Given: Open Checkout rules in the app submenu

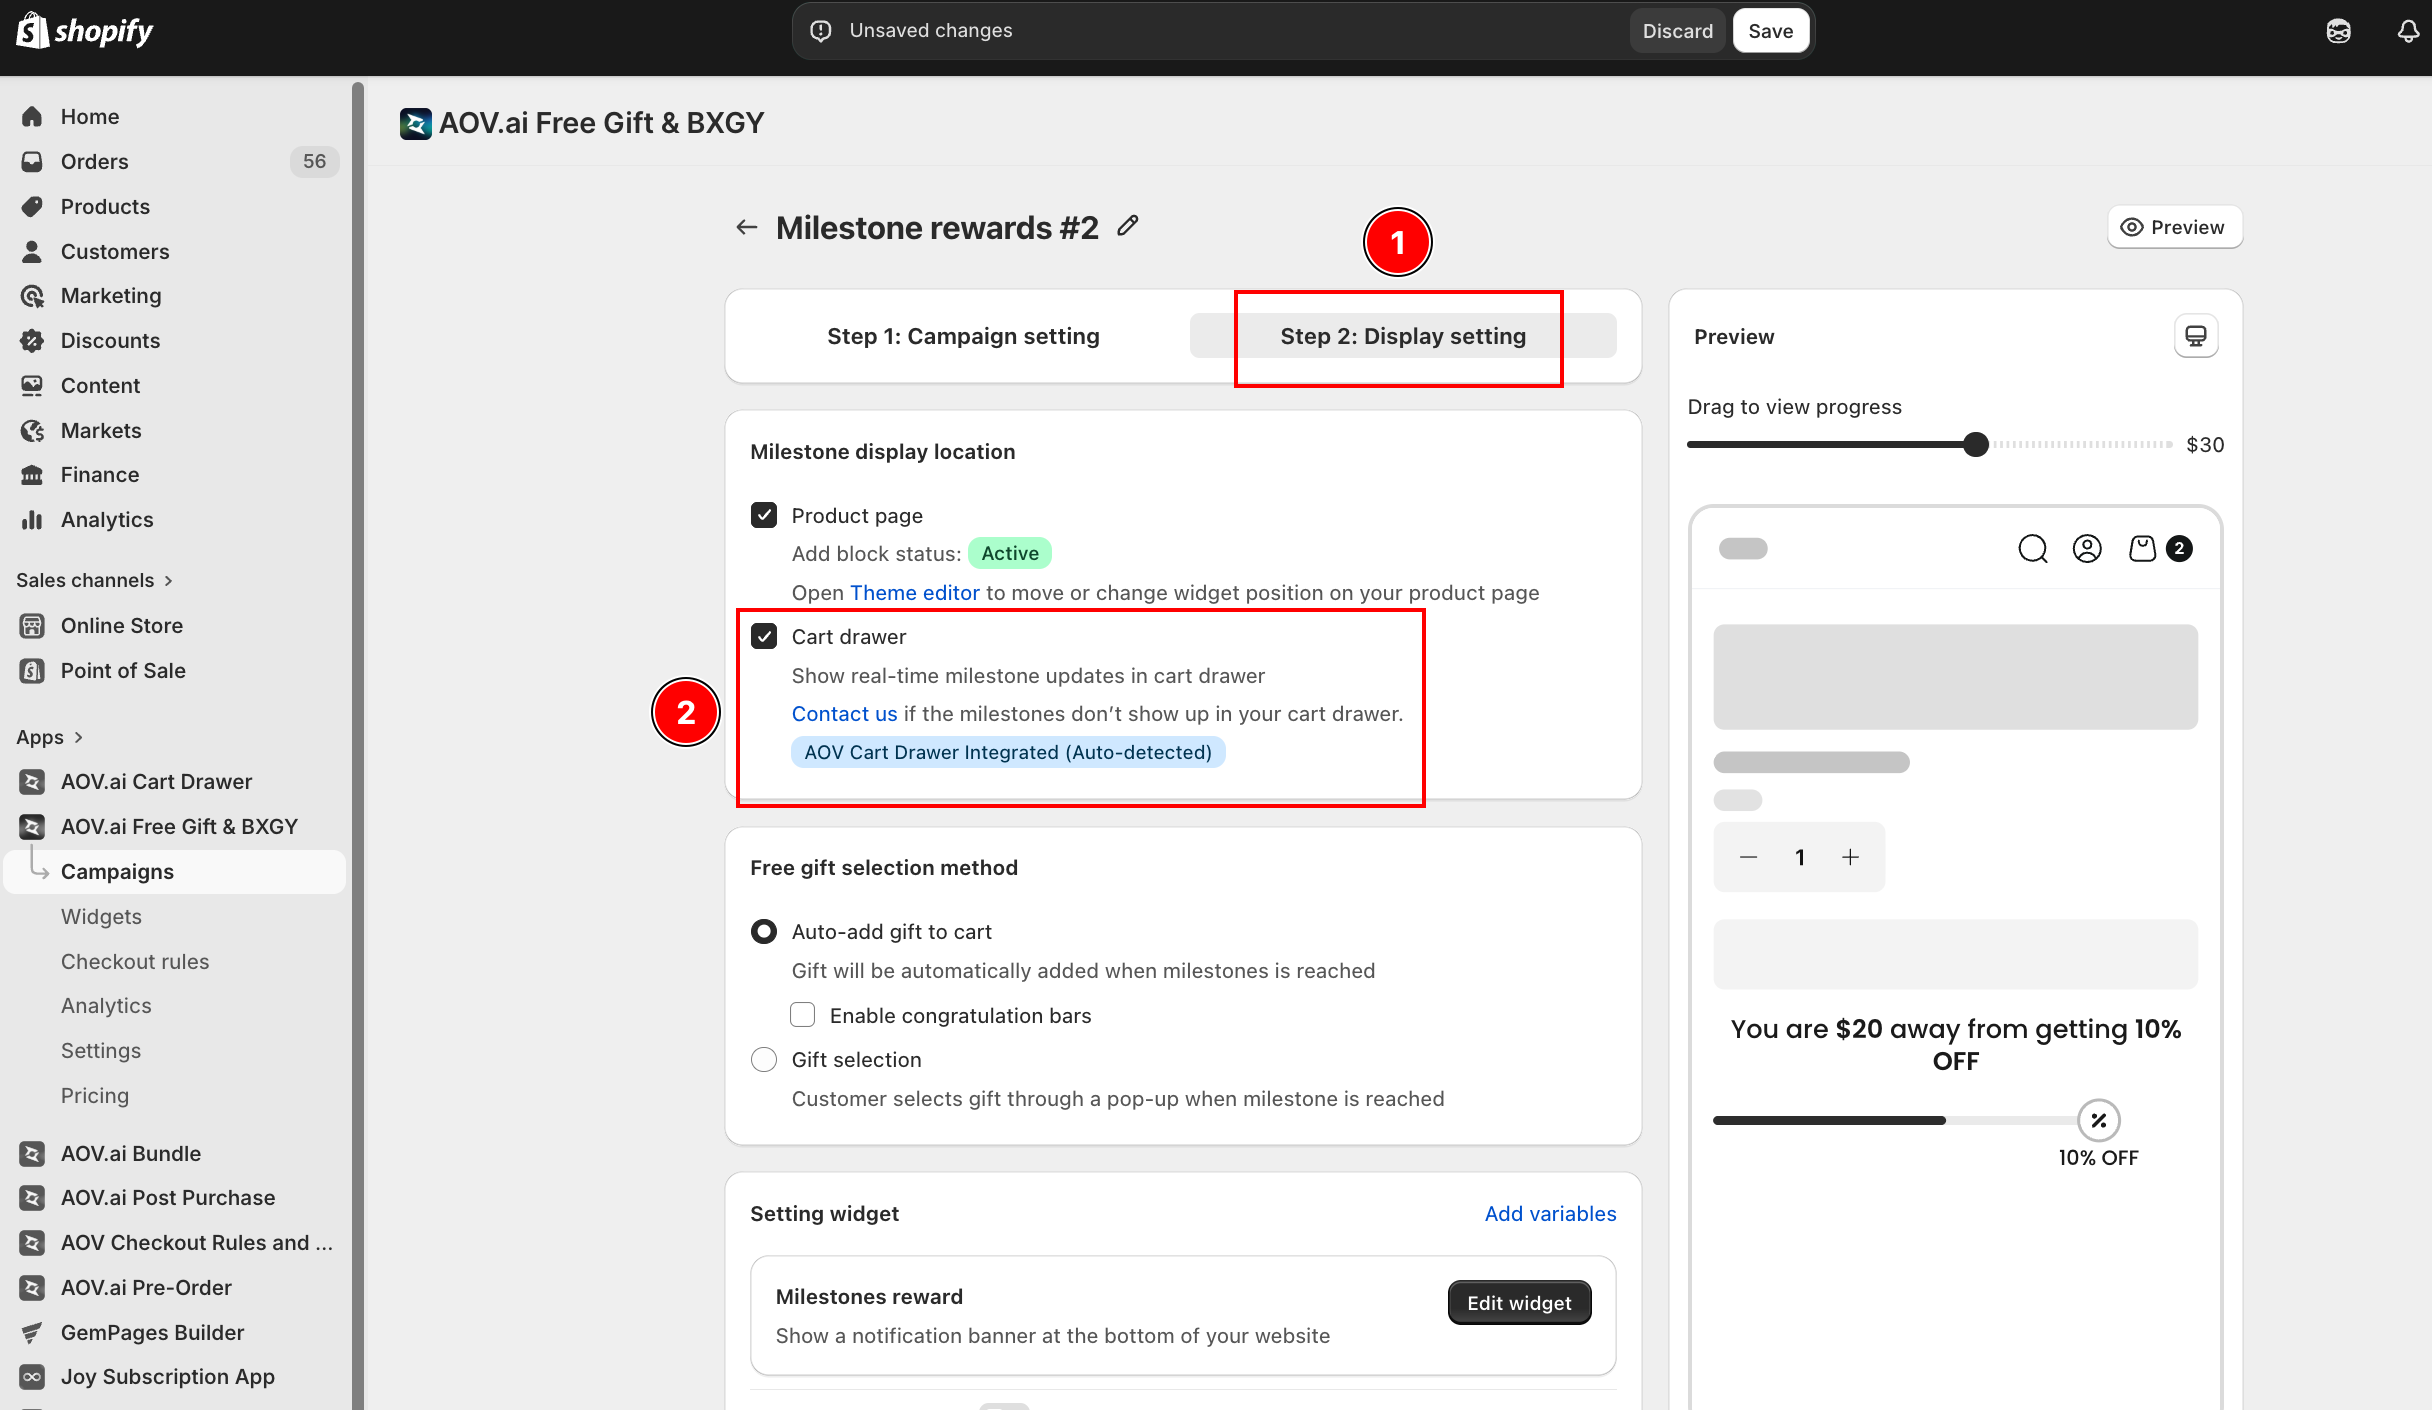Looking at the screenshot, I should (x=135, y=962).
